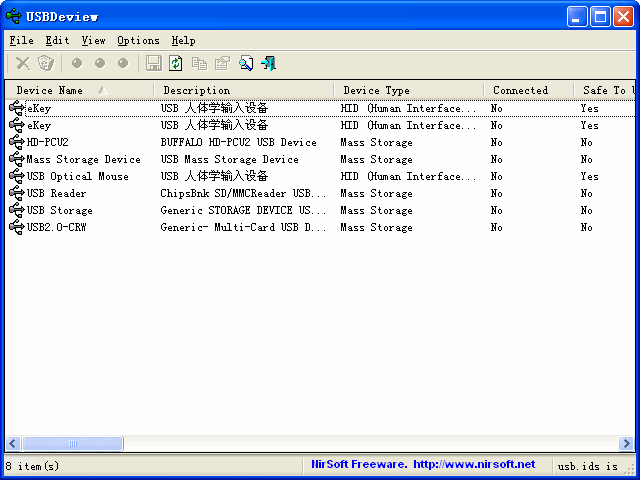Click the USB icon beside HD-PCU2
640x480 pixels.
pos(16,142)
